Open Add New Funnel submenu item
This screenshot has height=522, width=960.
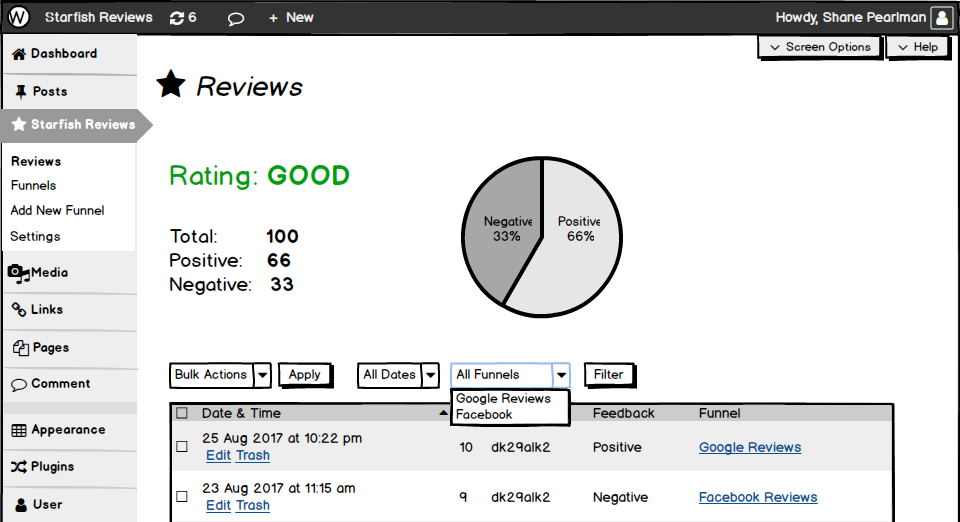click(58, 211)
